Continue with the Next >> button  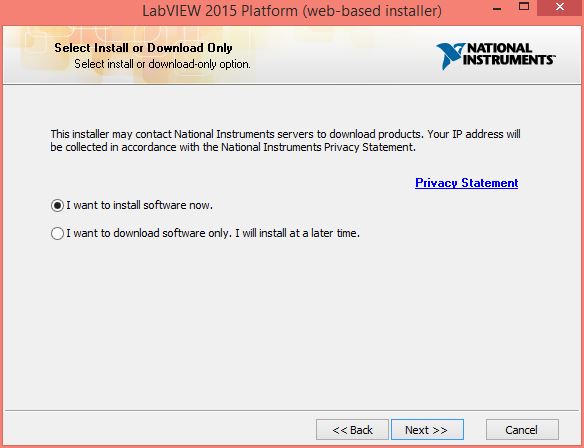pyautogui.click(x=427, y=430)
